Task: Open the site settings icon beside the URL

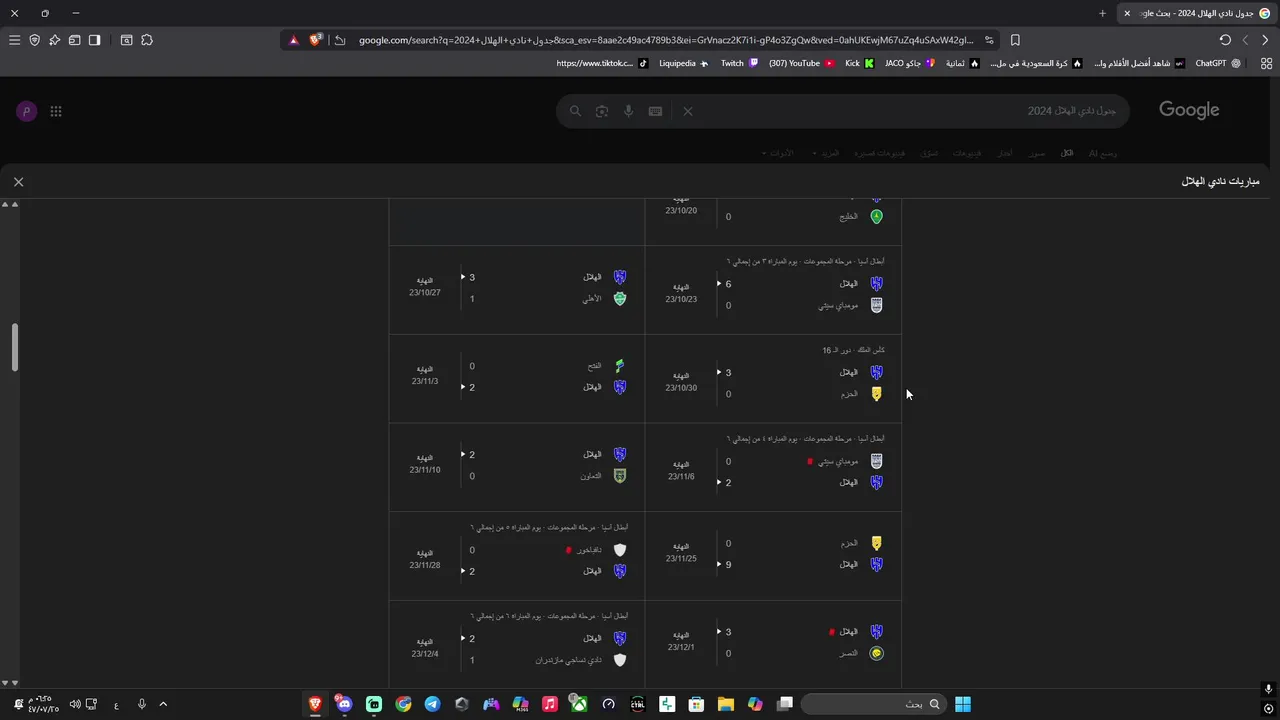Action: pos(989,40)
